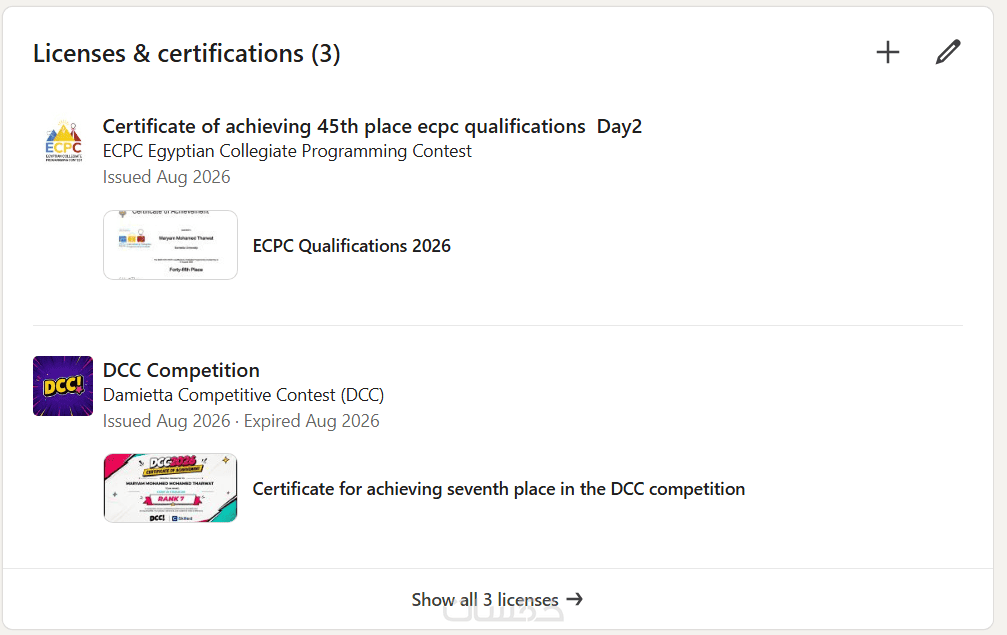Open the DCC Competition title
The width and height of the screenshot is (1007, 635).
pyautogui.click(x=181, y=370)
